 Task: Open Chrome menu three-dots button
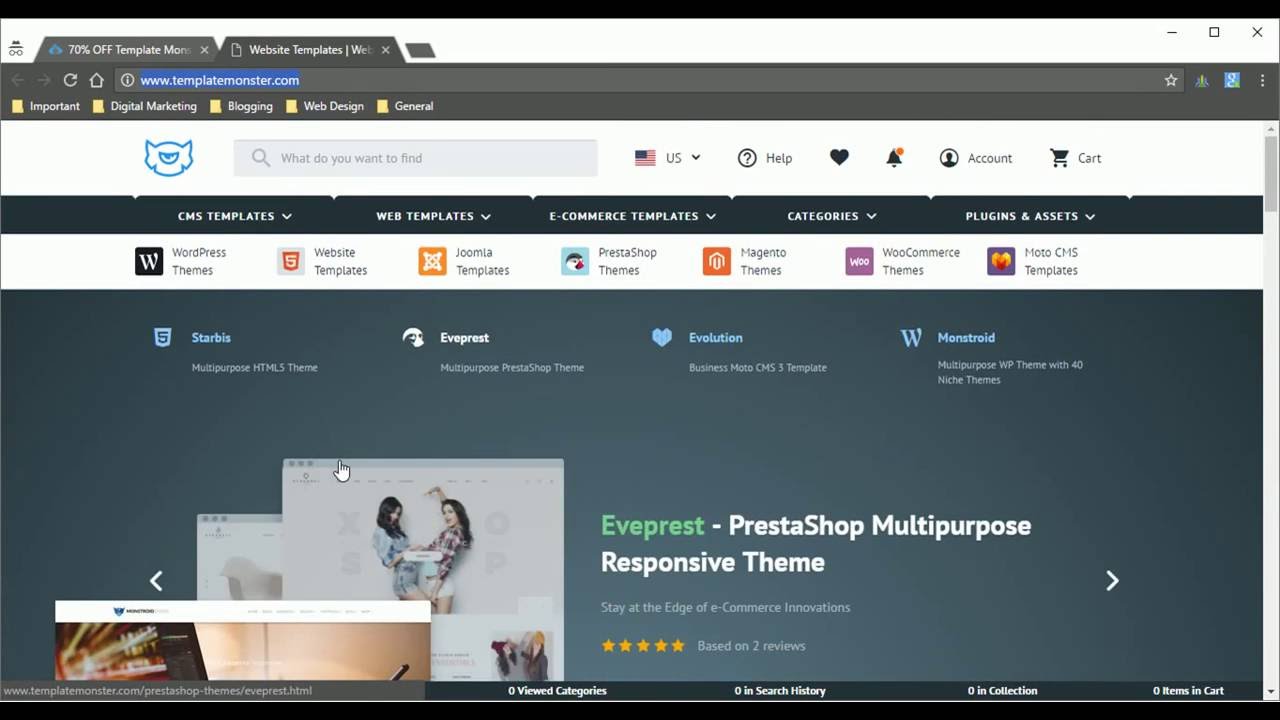pos(1261,80)
